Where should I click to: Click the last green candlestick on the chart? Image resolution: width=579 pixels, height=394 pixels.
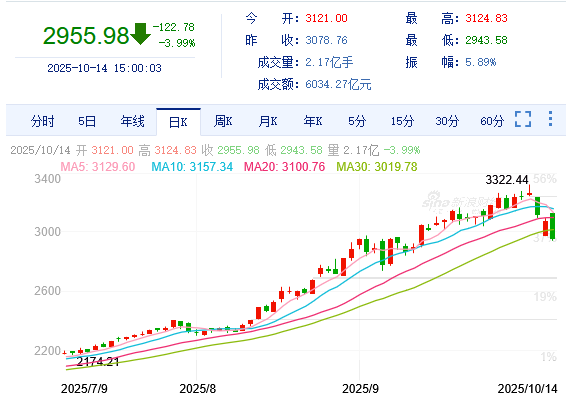tap(553, 226)
